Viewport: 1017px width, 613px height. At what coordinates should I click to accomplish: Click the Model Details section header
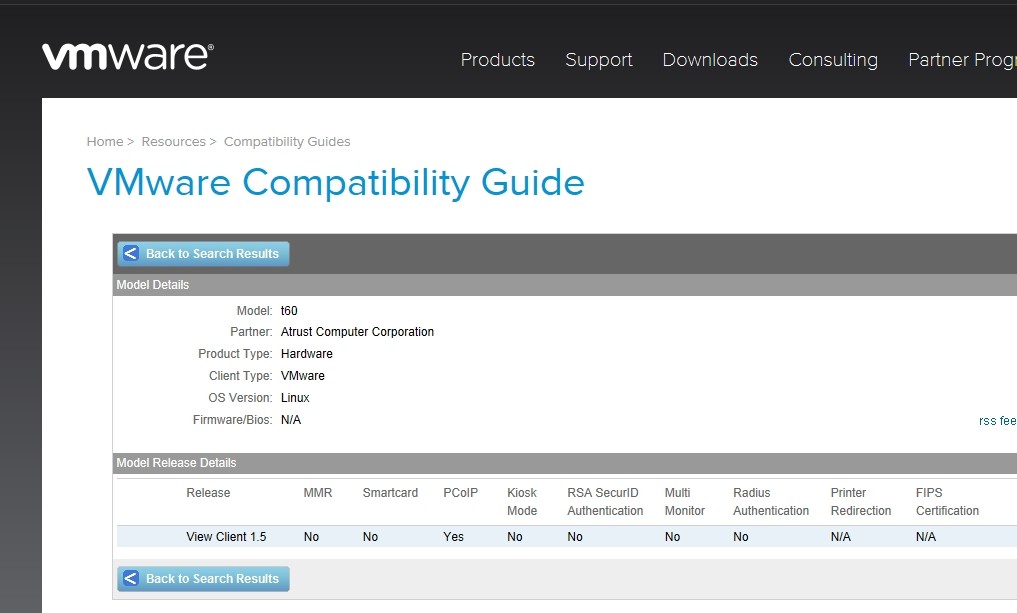pyautogui.click(x=564, y=285)
